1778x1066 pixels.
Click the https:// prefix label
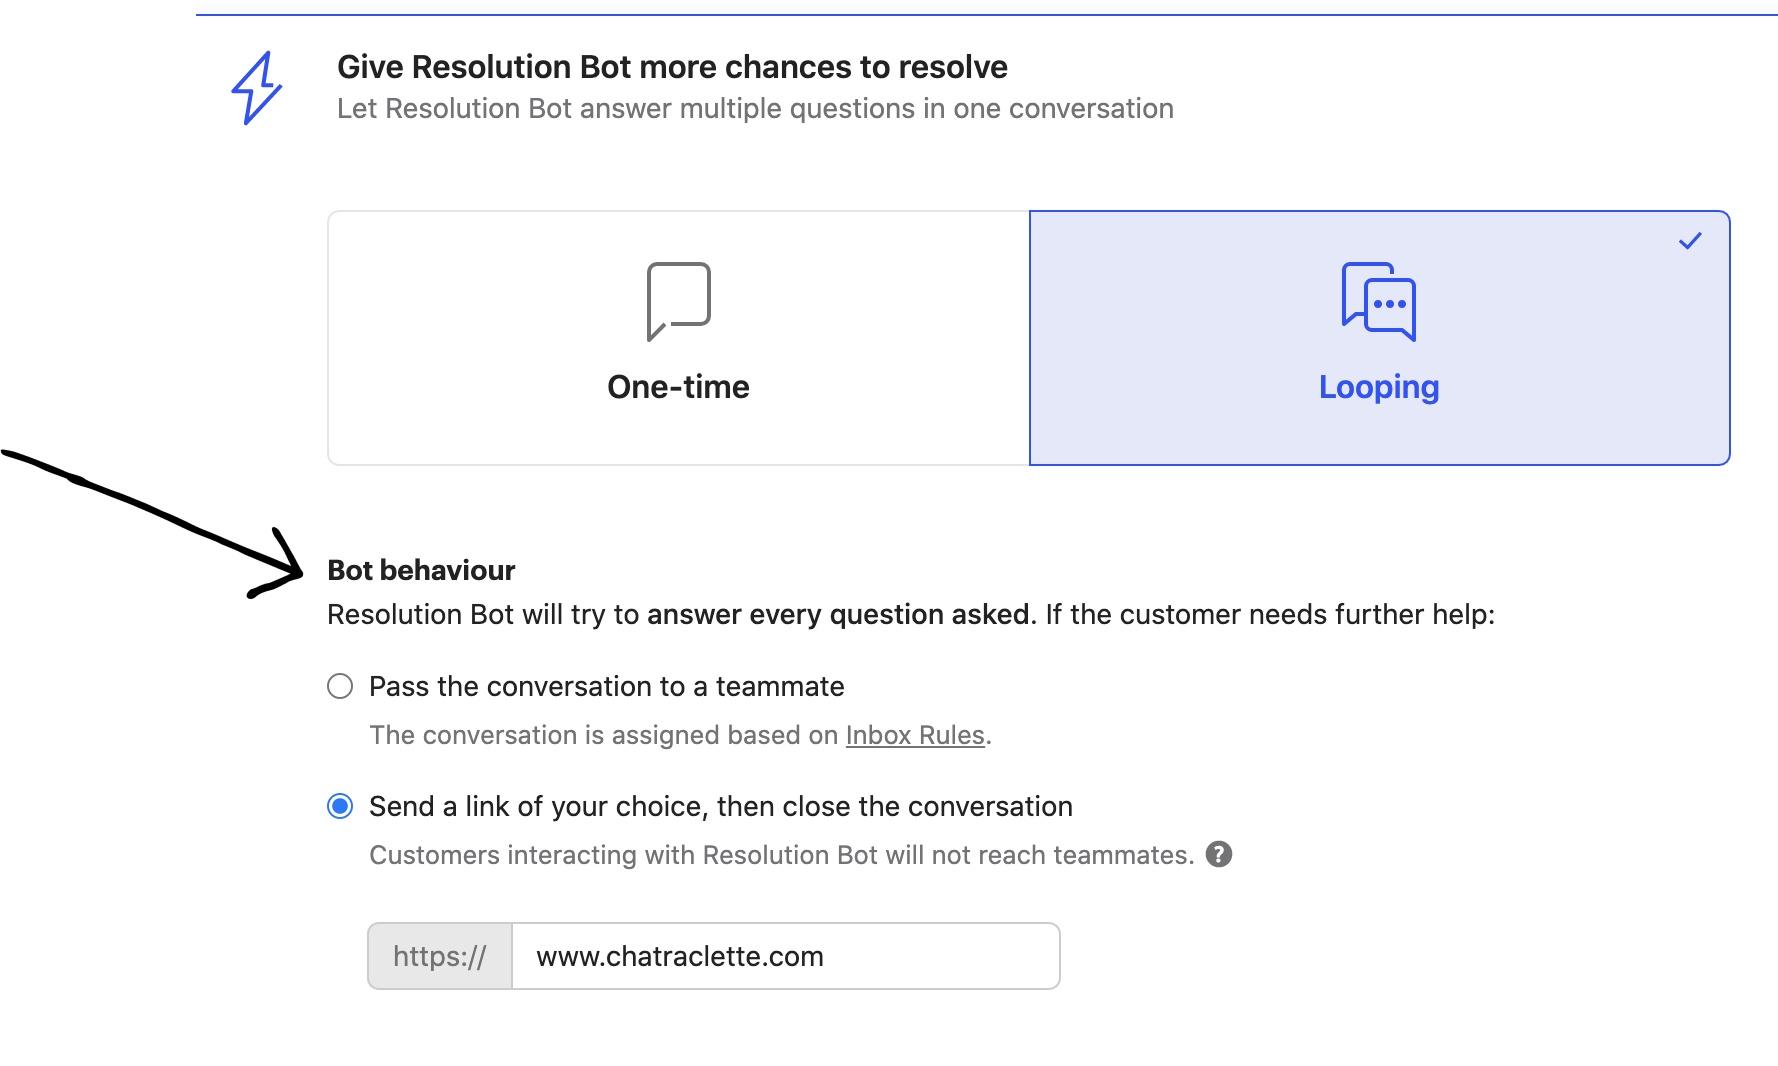440,956
